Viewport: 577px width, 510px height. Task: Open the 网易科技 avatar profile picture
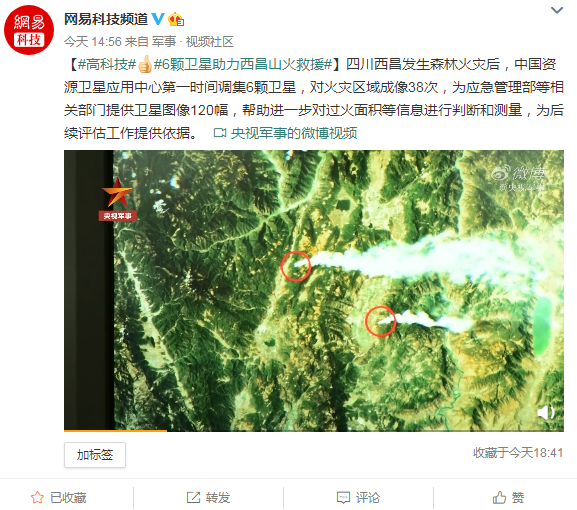click(x=29, y=30)
